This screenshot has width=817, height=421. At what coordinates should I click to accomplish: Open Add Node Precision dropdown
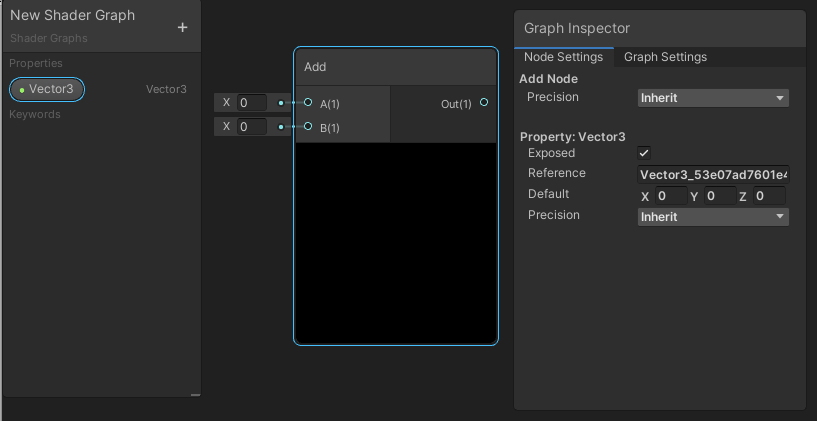coord(713,98)
